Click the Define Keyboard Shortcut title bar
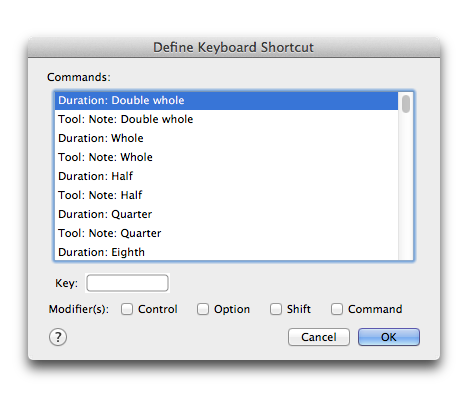 click(234, 47)
